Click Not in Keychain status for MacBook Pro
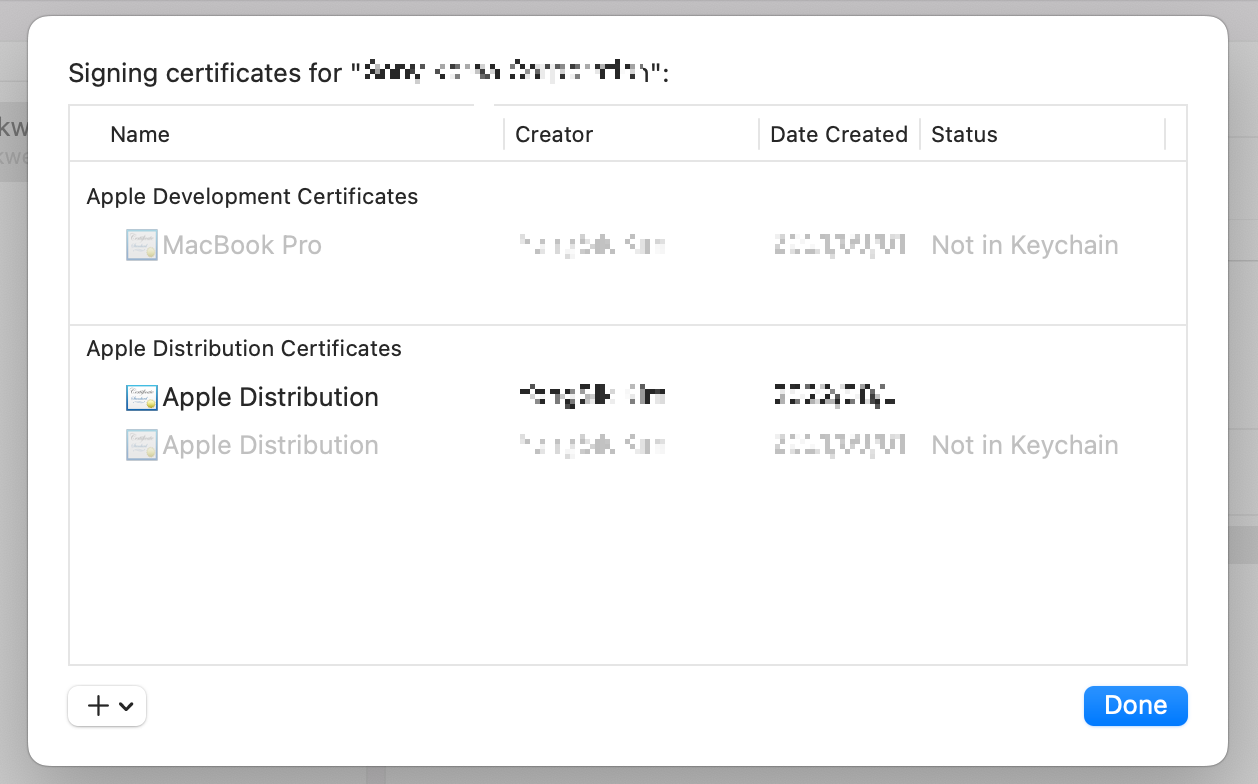 coord(1025,245)
